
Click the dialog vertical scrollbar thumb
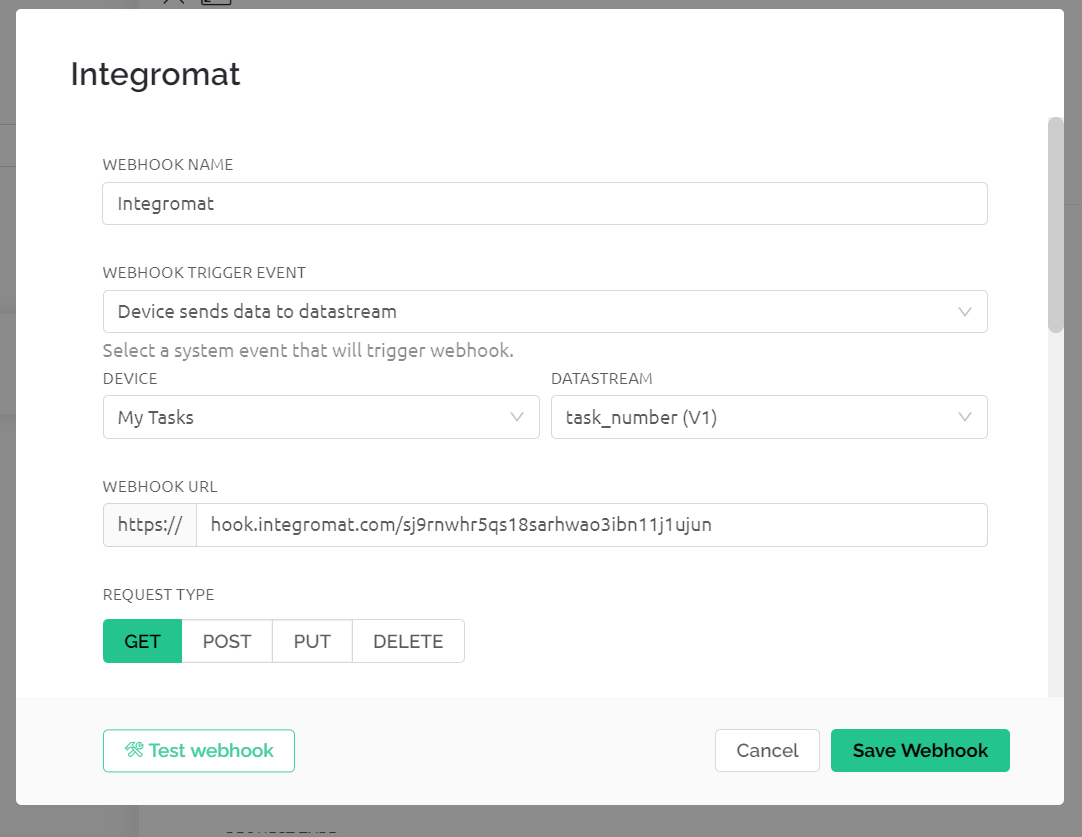1055,225
